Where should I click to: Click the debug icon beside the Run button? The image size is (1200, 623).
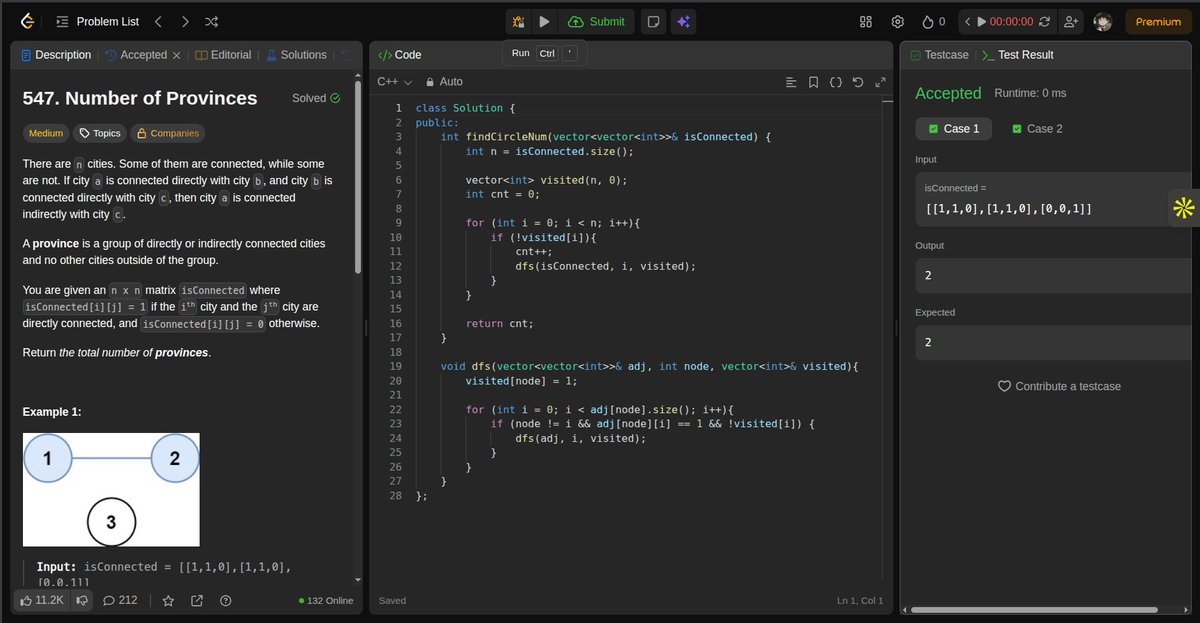pos(518,21)
